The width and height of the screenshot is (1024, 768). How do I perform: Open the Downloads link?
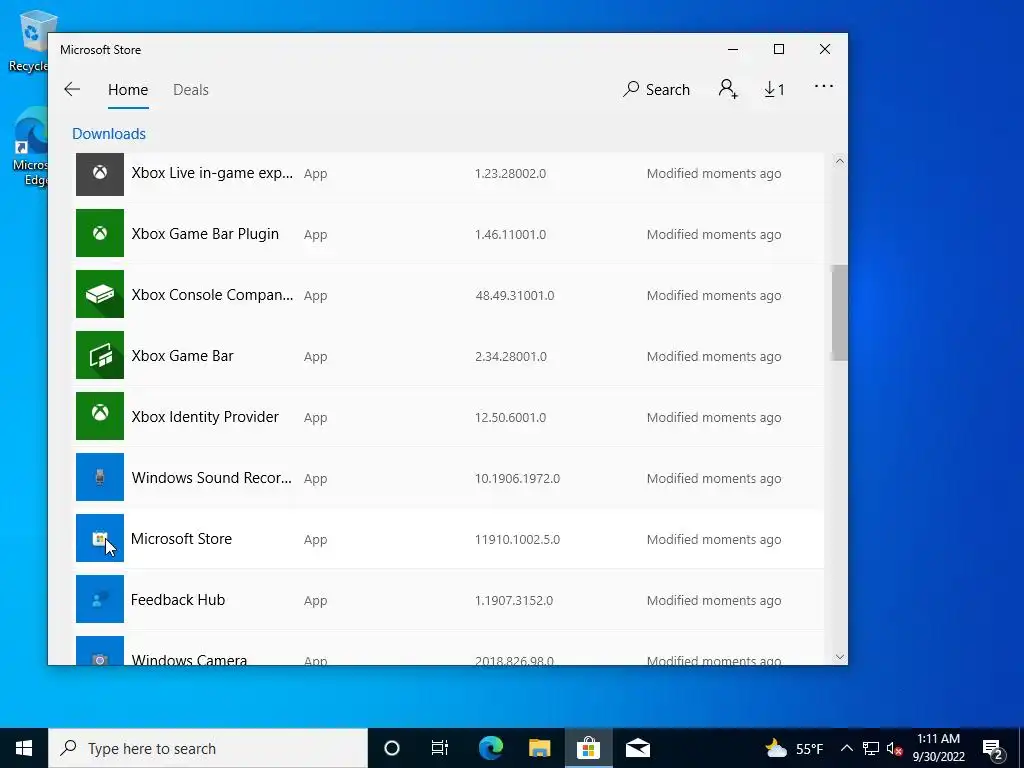109,133
